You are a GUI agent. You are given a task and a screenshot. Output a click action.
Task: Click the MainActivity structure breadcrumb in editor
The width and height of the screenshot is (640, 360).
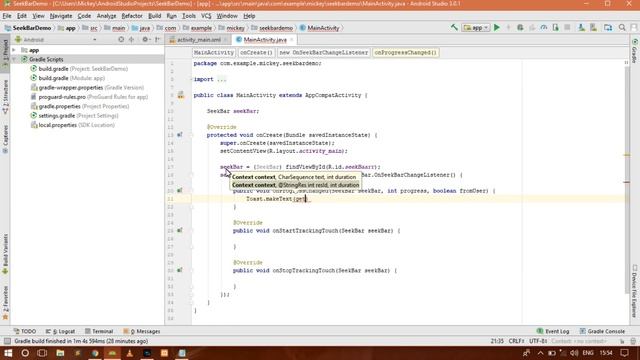coord(213,53)
